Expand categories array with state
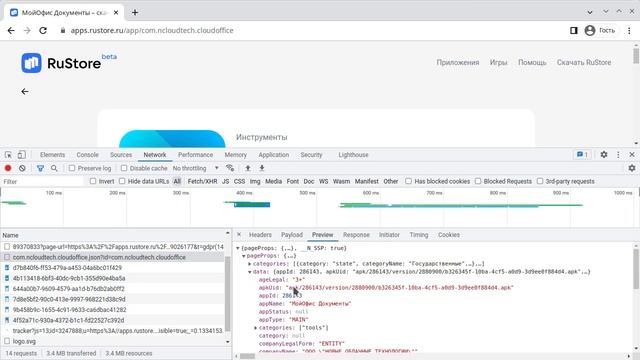 coord(250,264)
